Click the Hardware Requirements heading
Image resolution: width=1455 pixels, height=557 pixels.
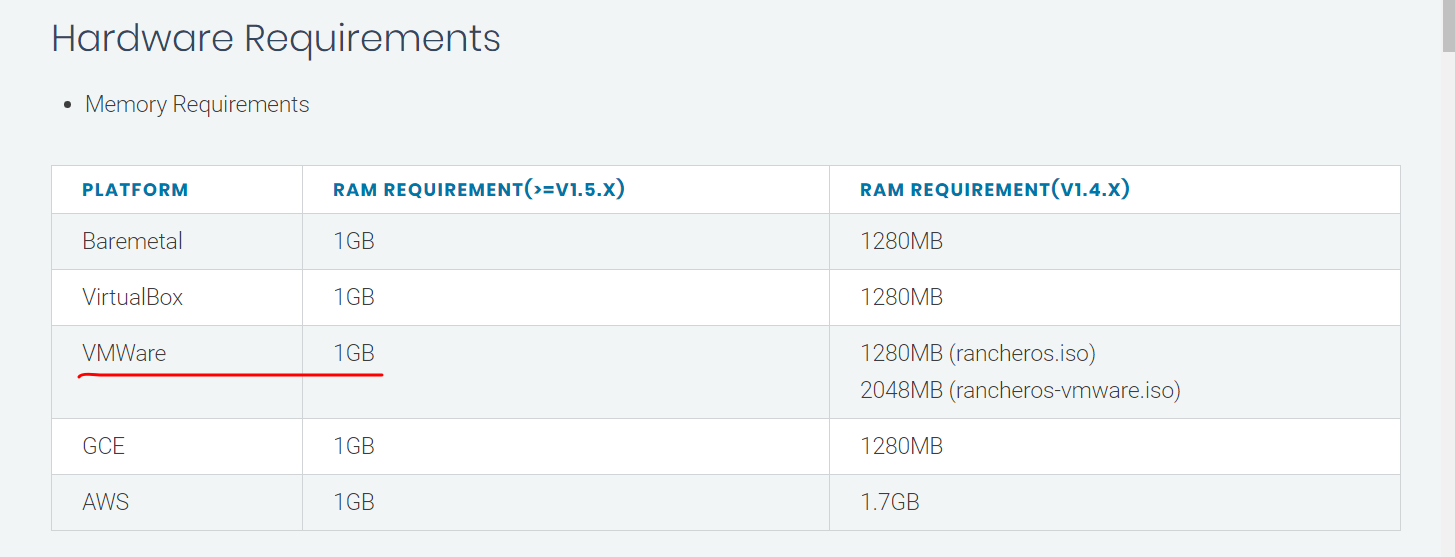coord(275,39)
